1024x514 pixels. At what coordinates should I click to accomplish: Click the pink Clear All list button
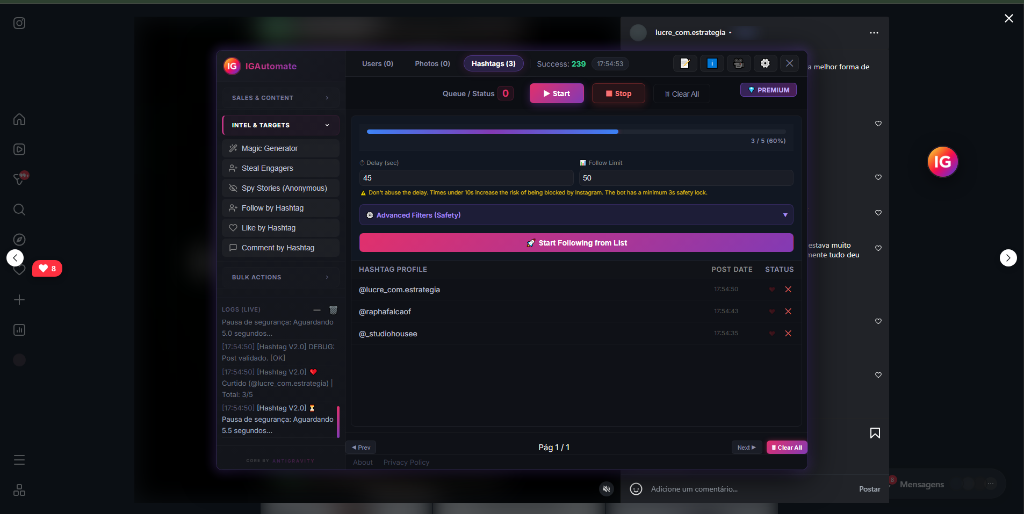pyautogui.click(x=787, y=447)
